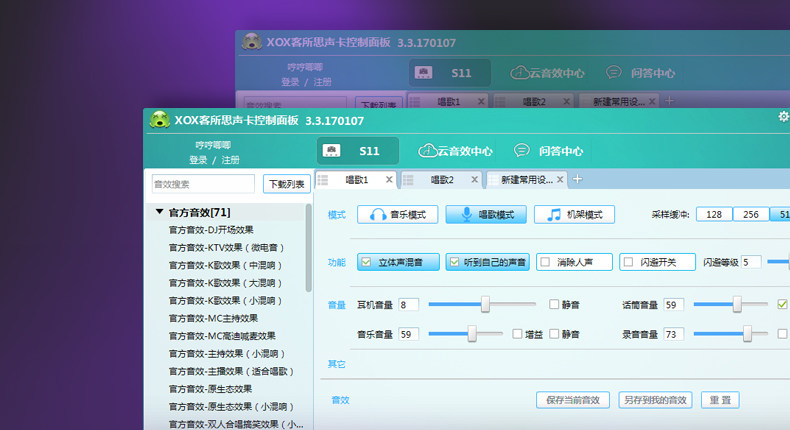
Task: Click 另存到我的音效 button
Action: coord(655,400)
